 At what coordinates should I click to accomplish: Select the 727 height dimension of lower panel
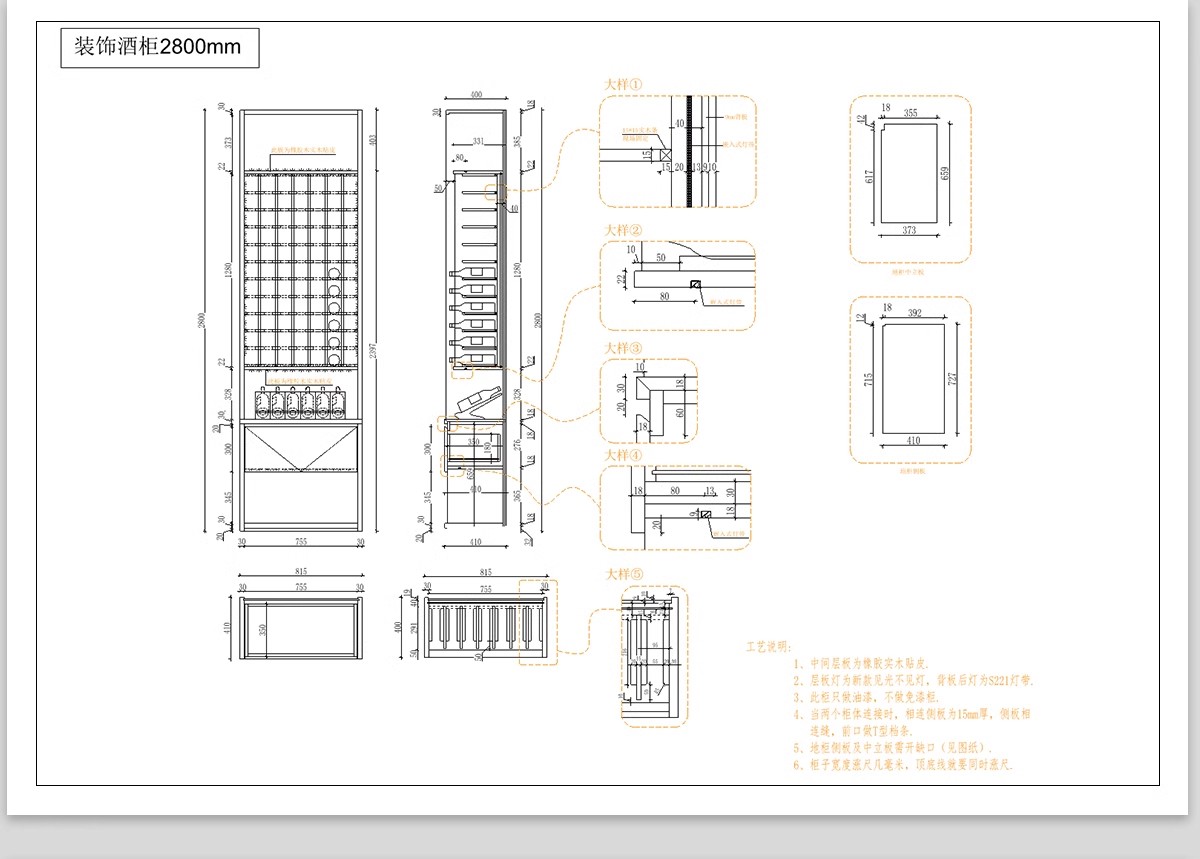point(954,379)
